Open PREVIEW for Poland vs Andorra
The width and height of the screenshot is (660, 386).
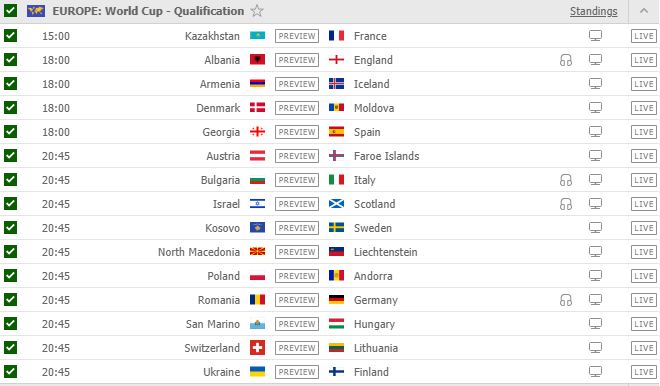(x=297, y=276)
